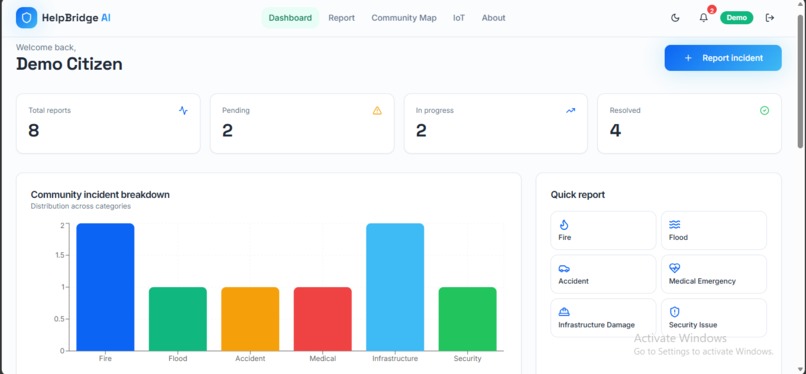Click the Demo Citizen name heading

point(69,64)
